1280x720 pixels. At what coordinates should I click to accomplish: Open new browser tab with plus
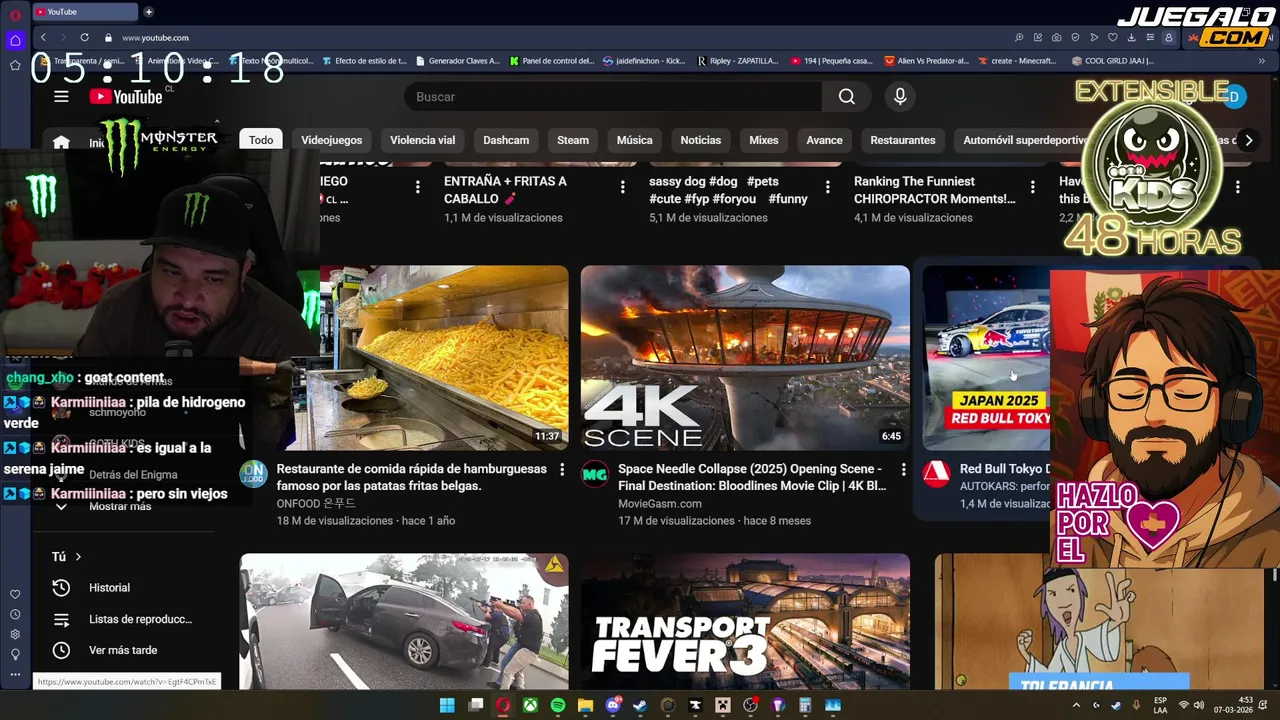(x=149, y=12)
